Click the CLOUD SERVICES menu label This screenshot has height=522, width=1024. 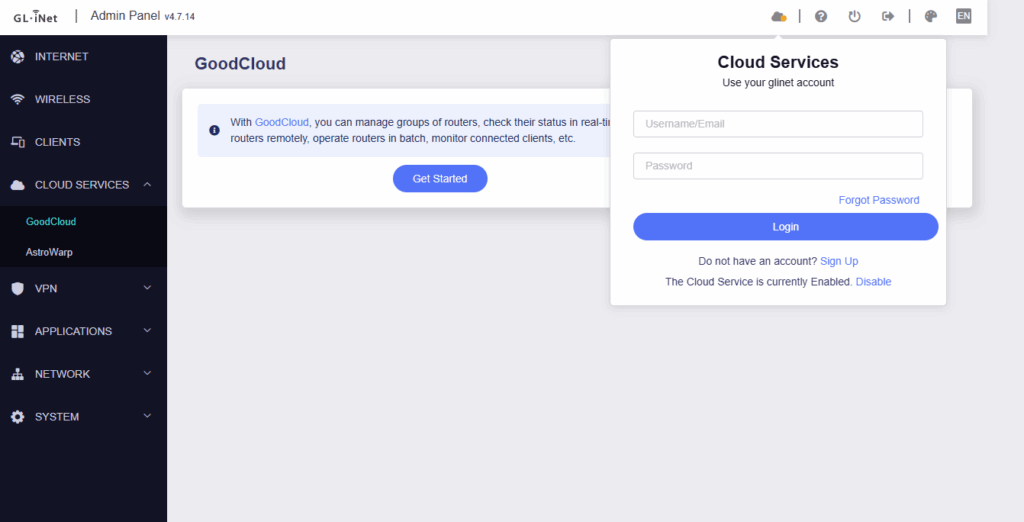(82, 185)
